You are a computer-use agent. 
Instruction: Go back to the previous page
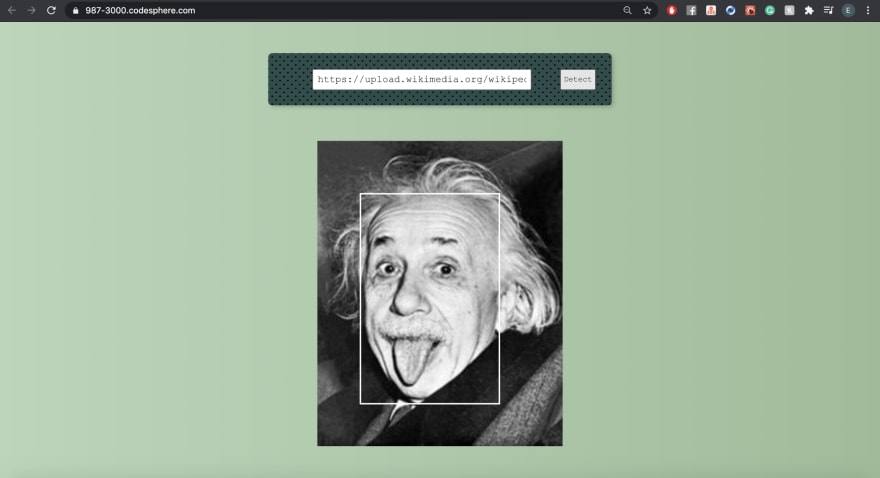click(x=12, y=10)
